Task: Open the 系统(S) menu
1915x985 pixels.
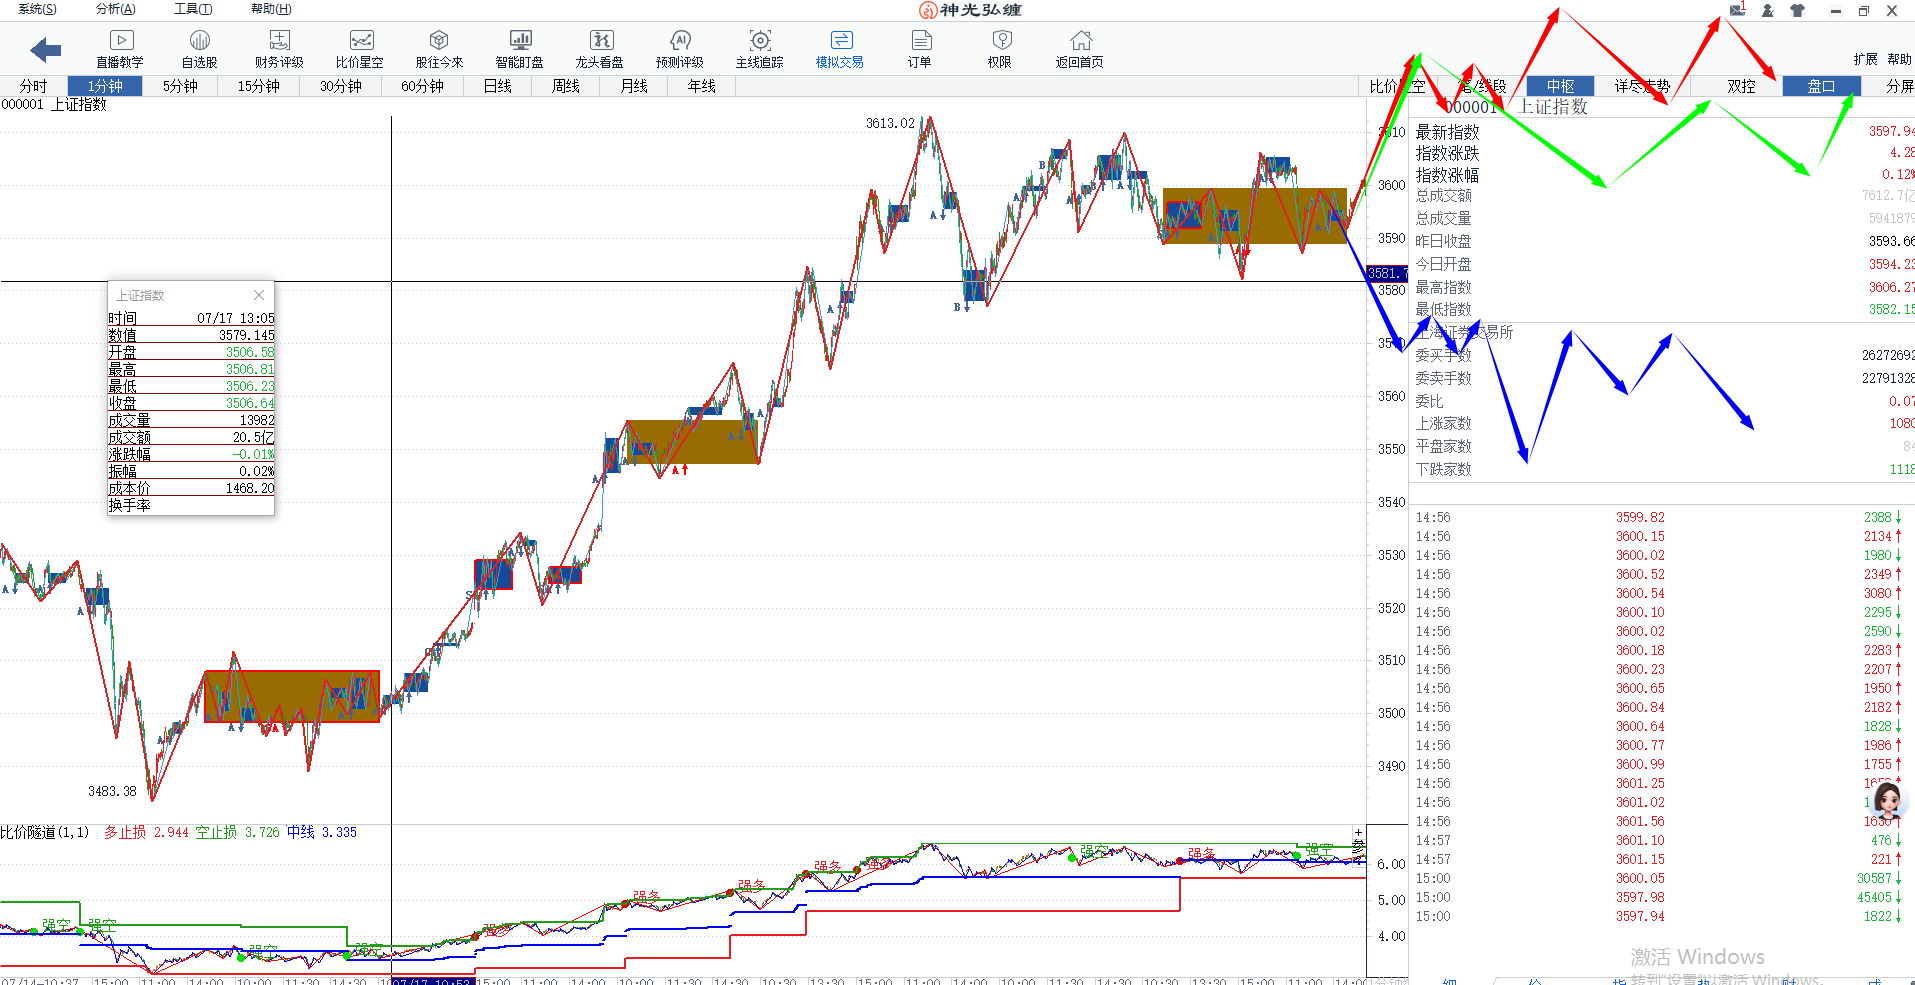Action: pyautogui.click(x=37, y=9)
